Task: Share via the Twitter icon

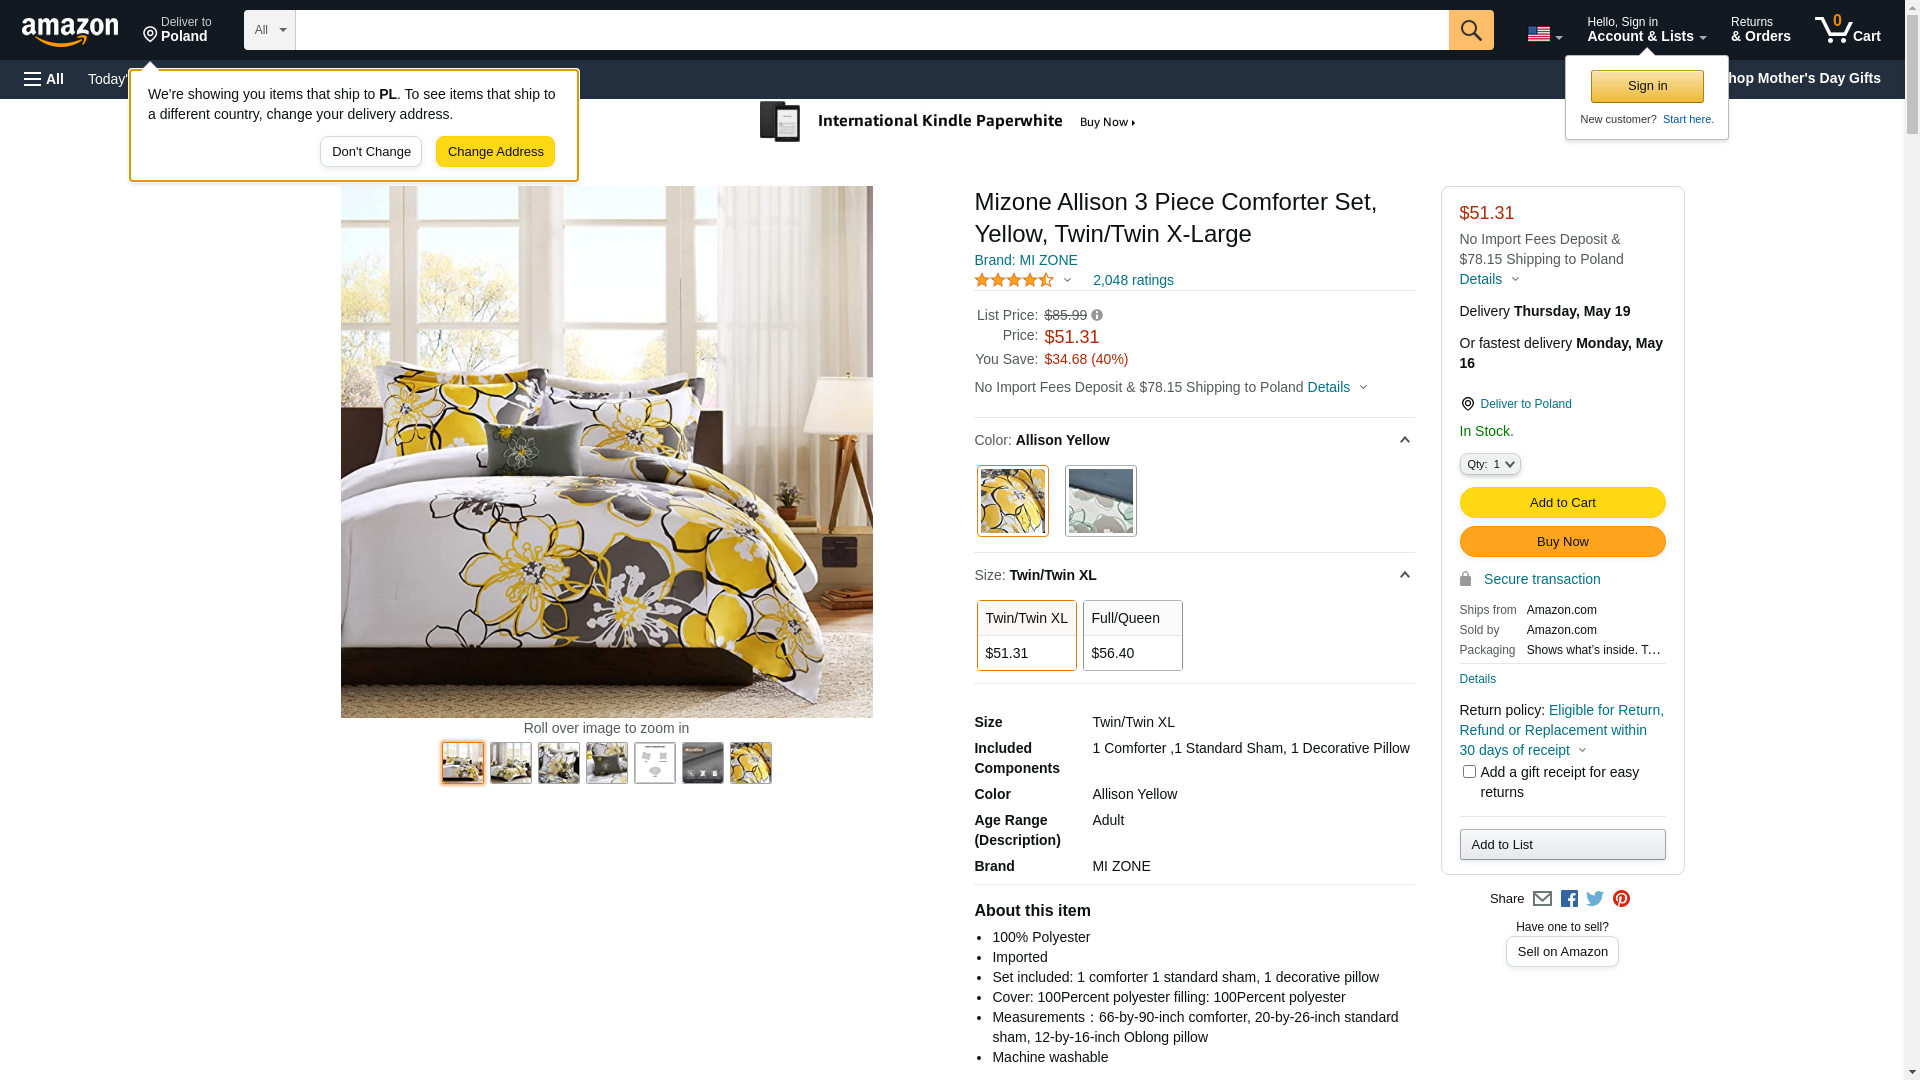Action: (1595, 899)
